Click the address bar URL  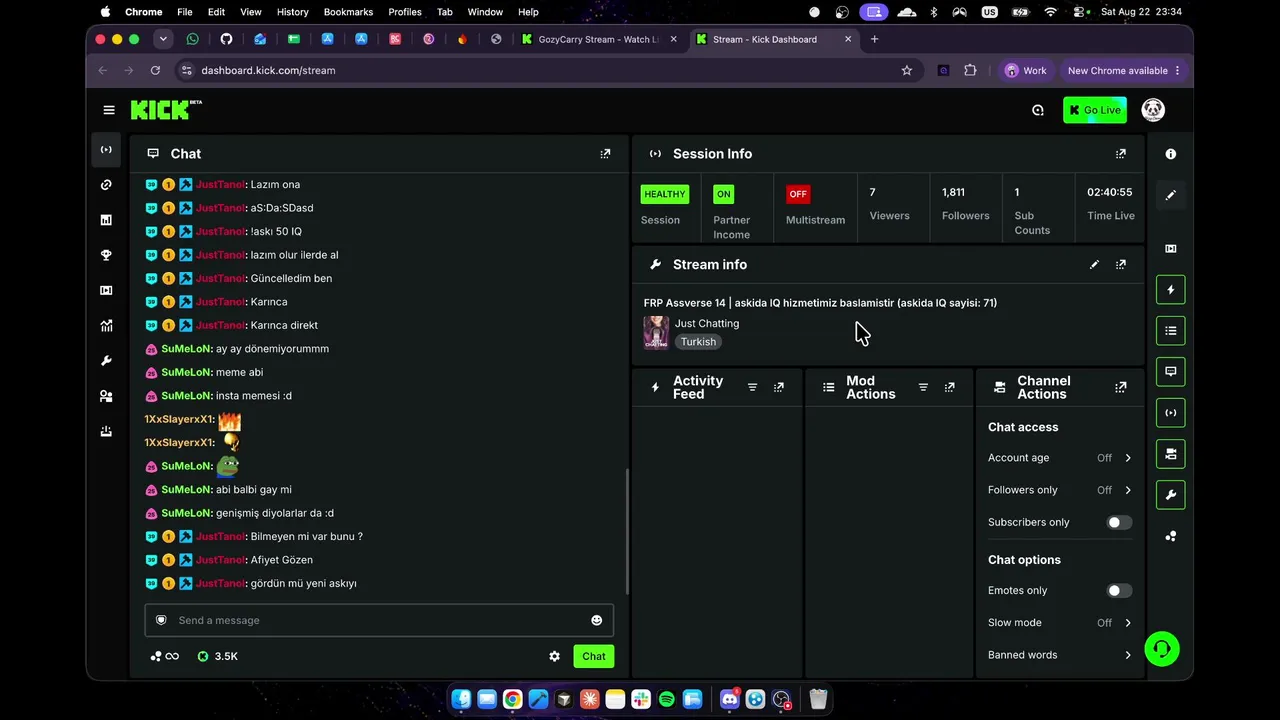tap(268, 70)
